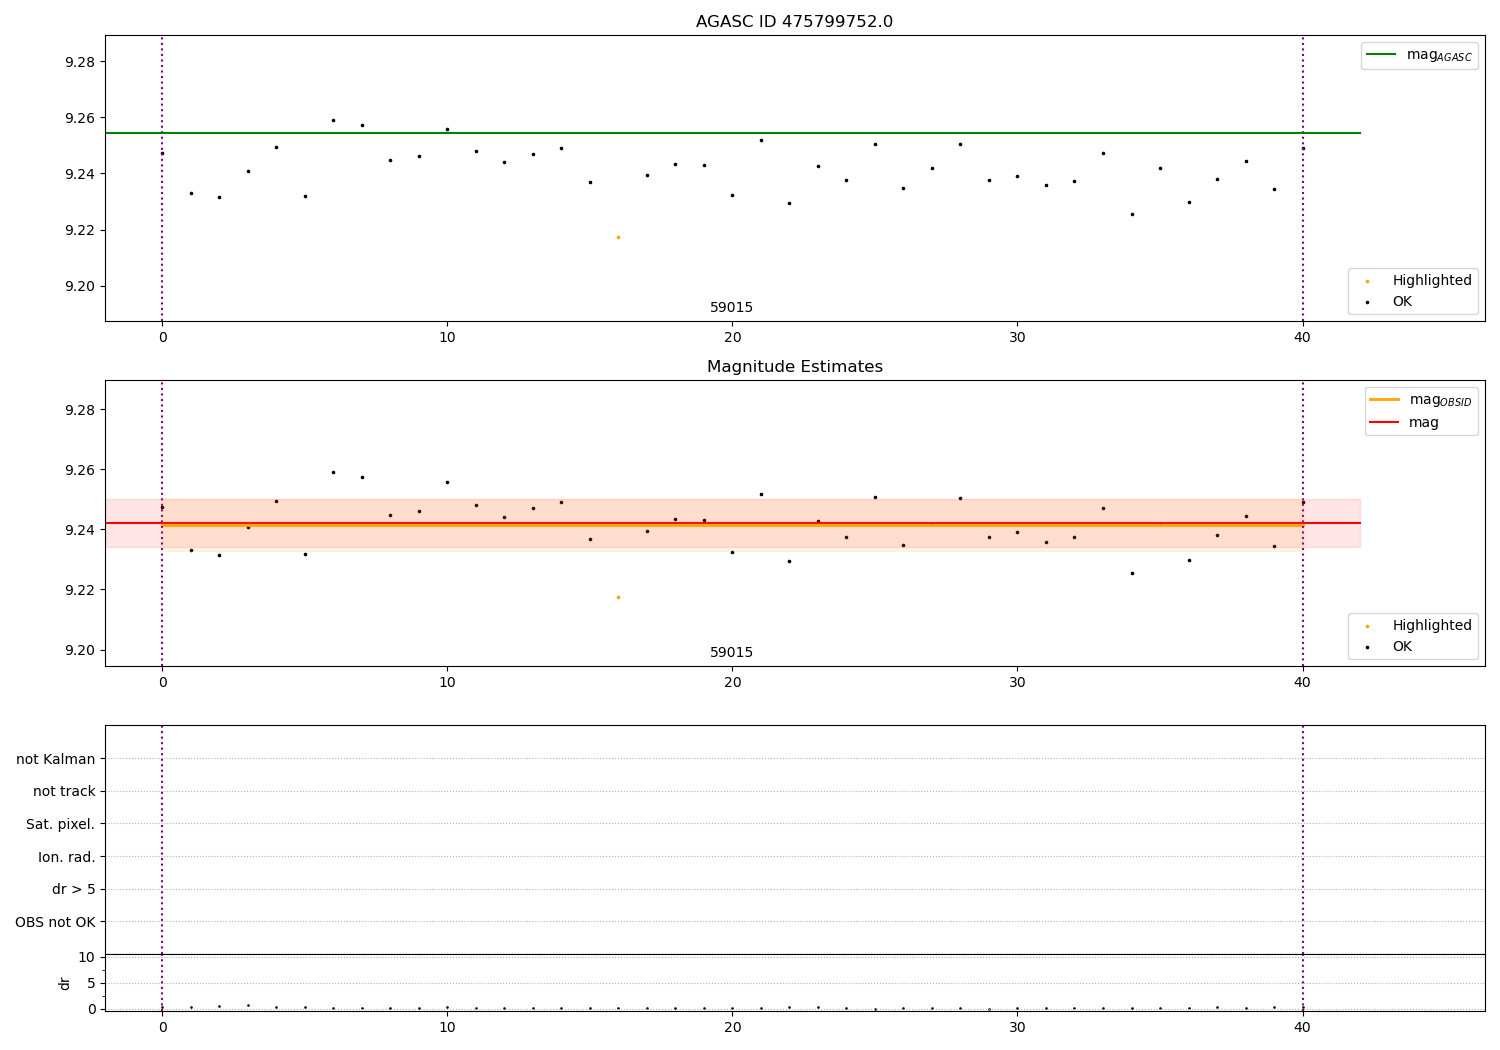Click x-axis tick 10 in top plot
This screenshot has width=1500, height=1050.
447,338
